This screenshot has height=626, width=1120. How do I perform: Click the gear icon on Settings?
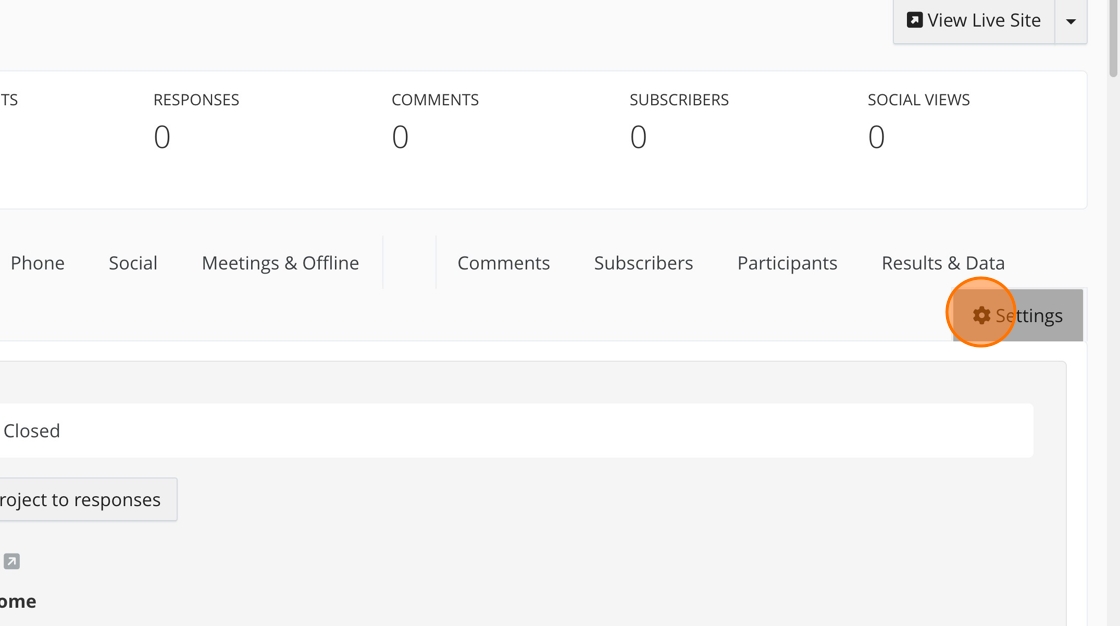pyautogui.click(x=981, y=316)
